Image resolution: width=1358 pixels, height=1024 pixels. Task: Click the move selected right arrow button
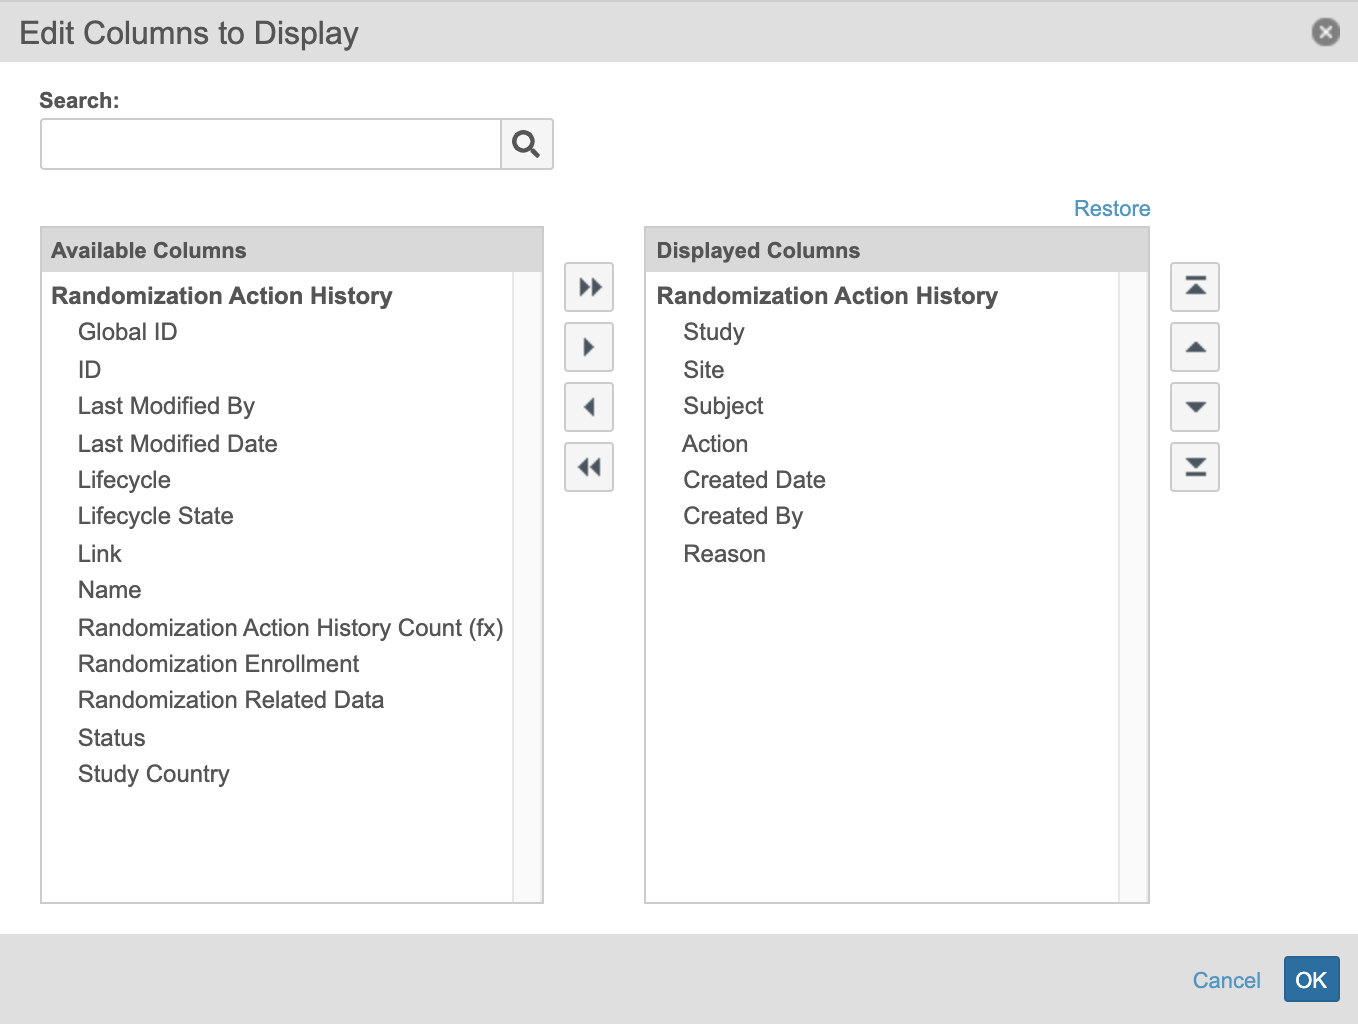pyautogui.click(x=589, y=348)
